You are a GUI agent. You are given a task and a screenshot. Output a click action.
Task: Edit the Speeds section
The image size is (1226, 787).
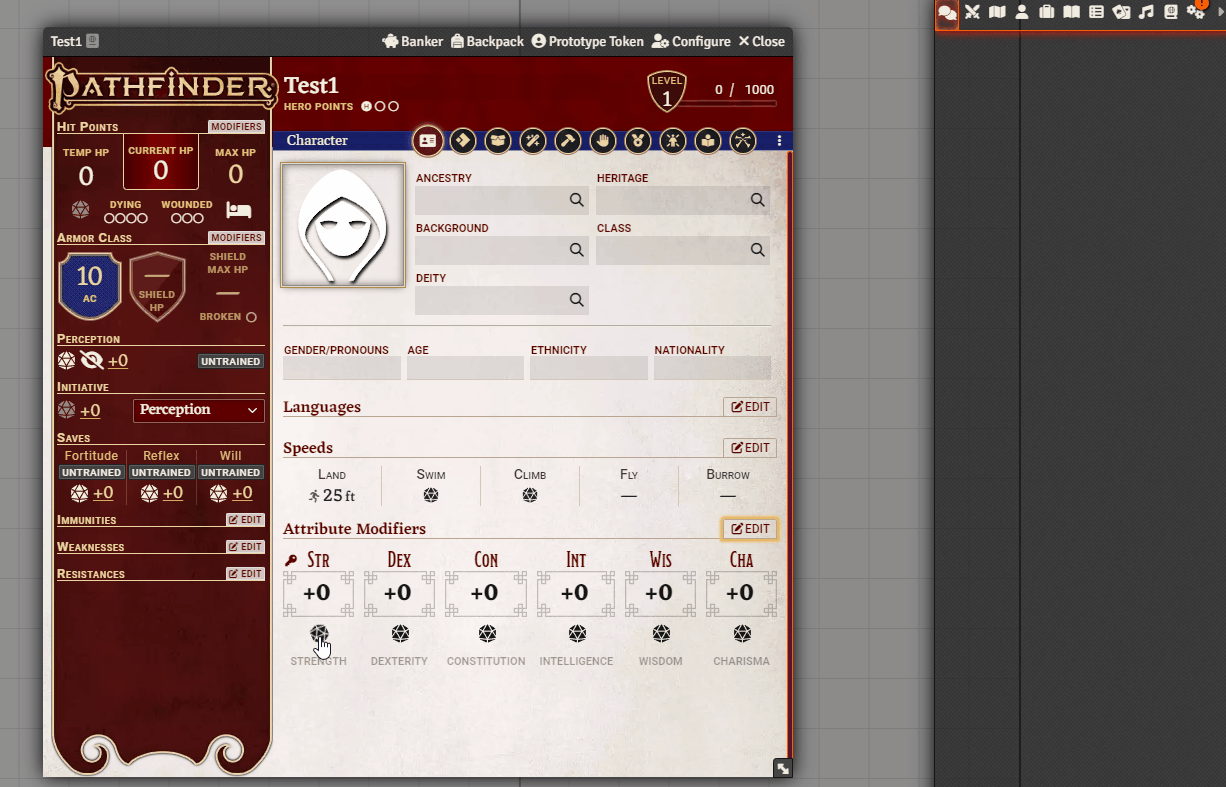pos(750,448)
